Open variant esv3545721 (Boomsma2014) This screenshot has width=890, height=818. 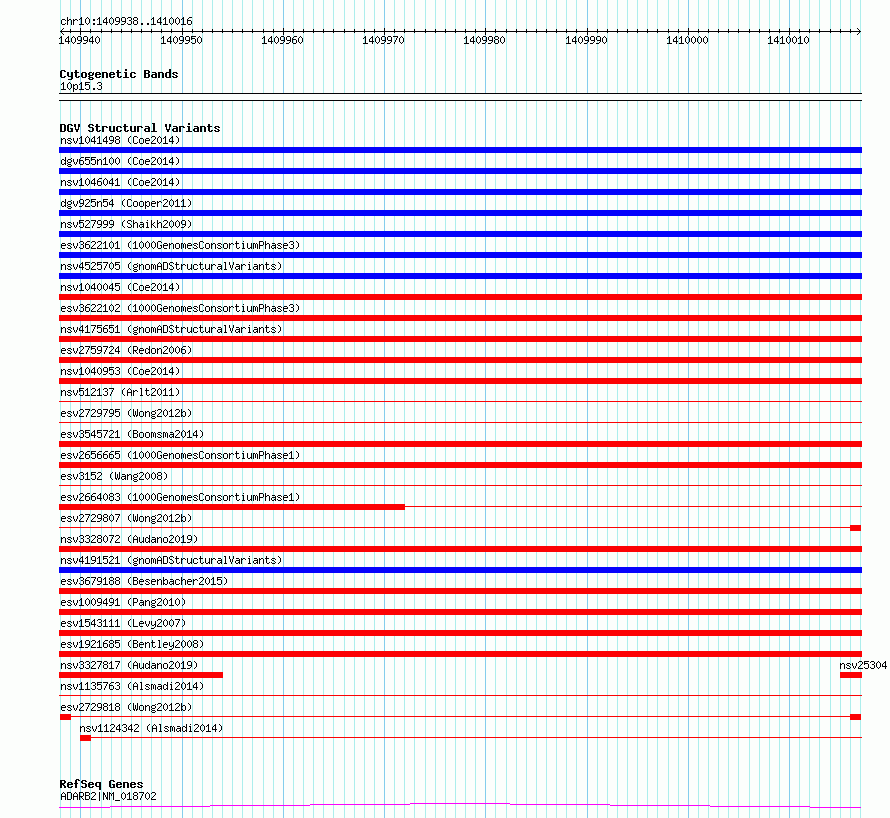click(x=132, y=434)
